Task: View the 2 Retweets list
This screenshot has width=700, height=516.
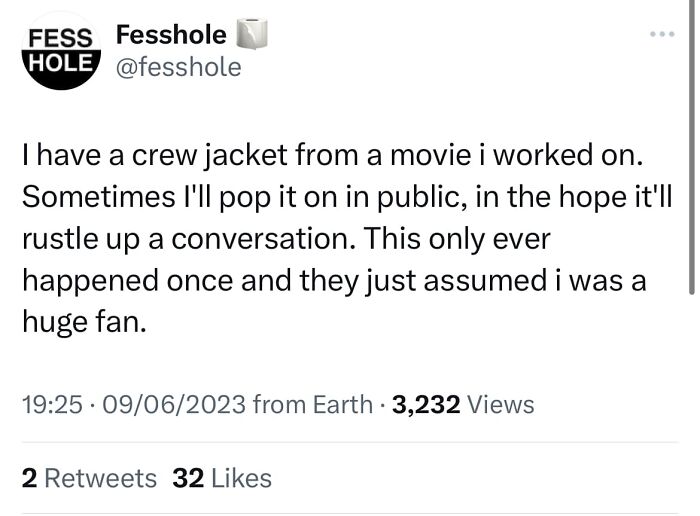Action: coord(89,478)
